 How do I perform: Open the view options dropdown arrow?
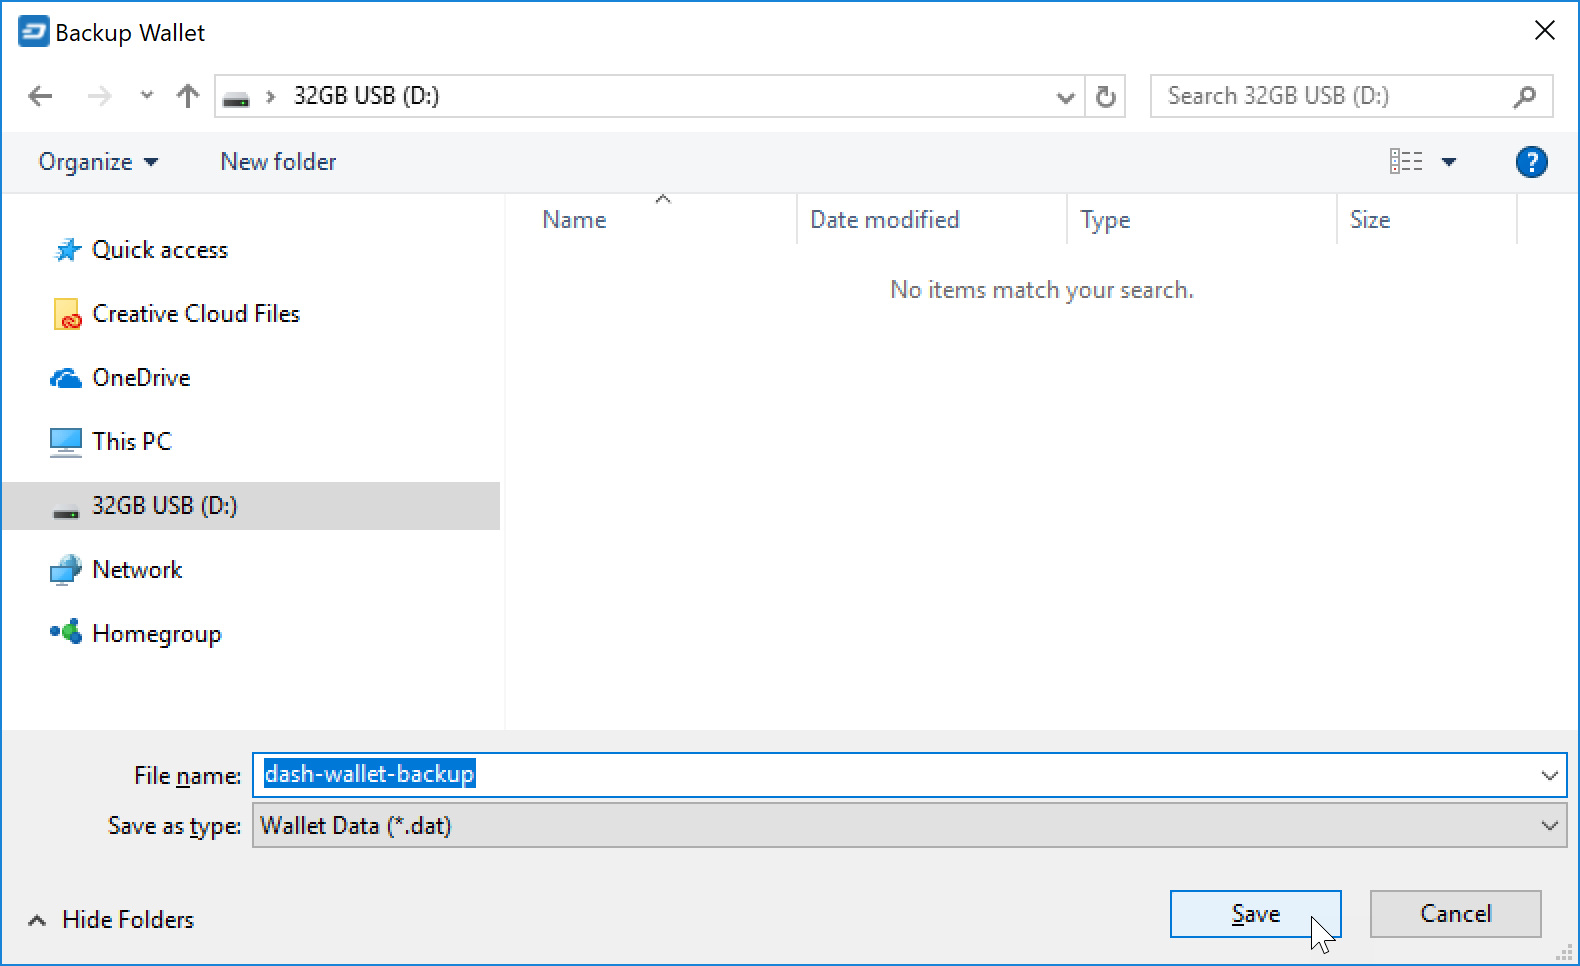(x=1449, y=162)
